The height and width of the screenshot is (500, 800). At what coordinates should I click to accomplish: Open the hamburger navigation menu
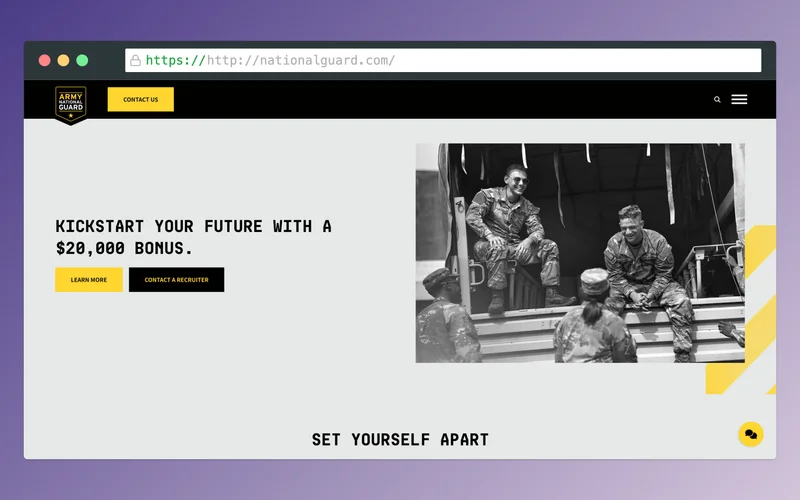(739, 100)
